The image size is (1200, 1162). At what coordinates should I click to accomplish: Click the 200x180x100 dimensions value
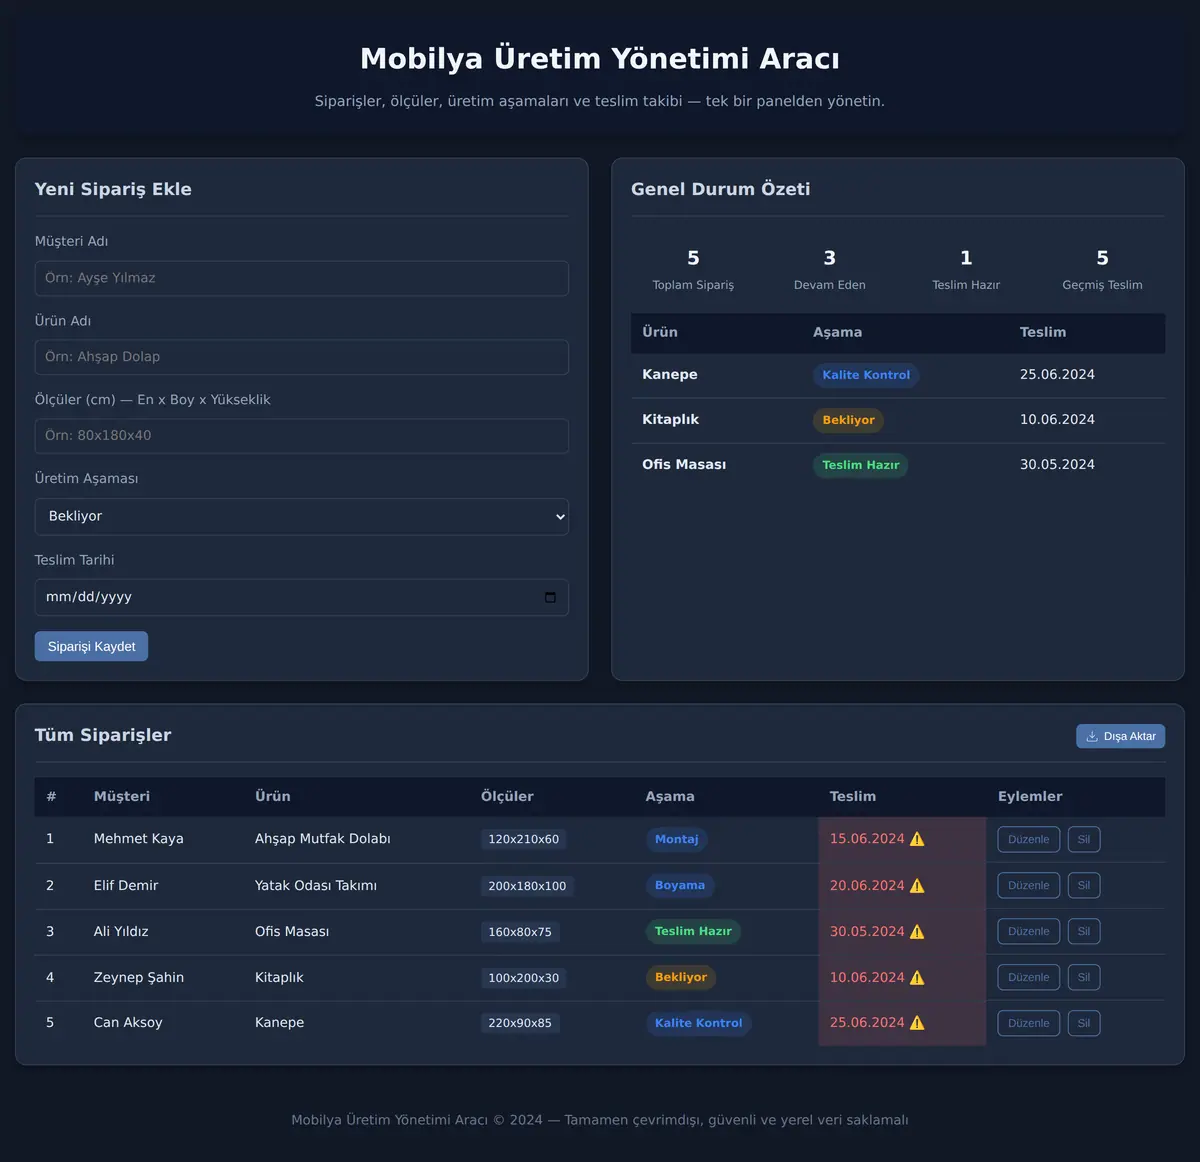(527, 885)
